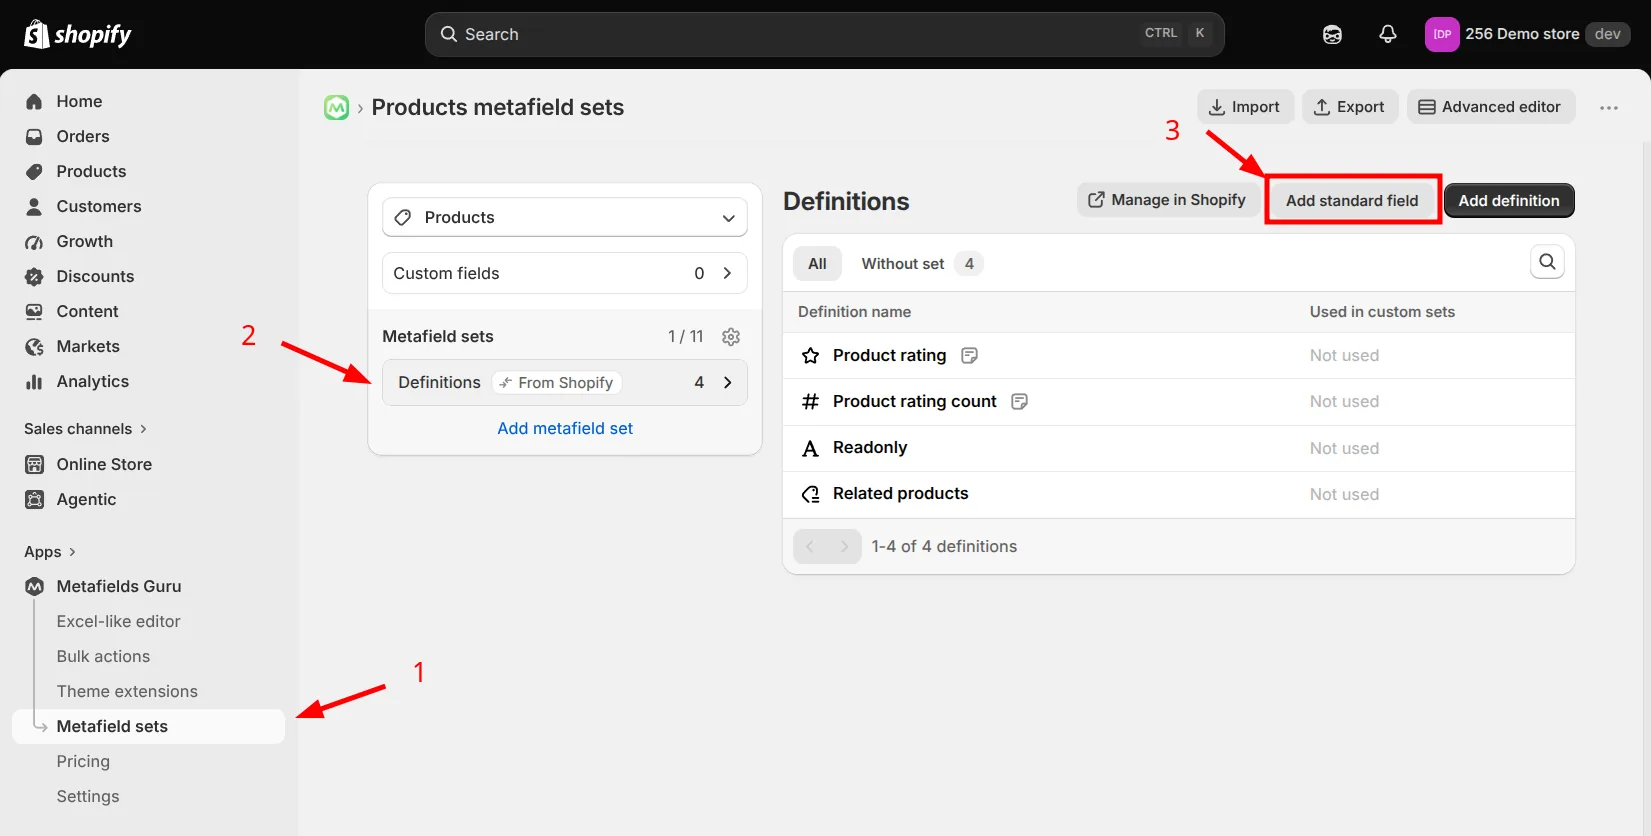This screenshot has width=1651, height=836.
Task: Click the Import button
Action: 1245,107
